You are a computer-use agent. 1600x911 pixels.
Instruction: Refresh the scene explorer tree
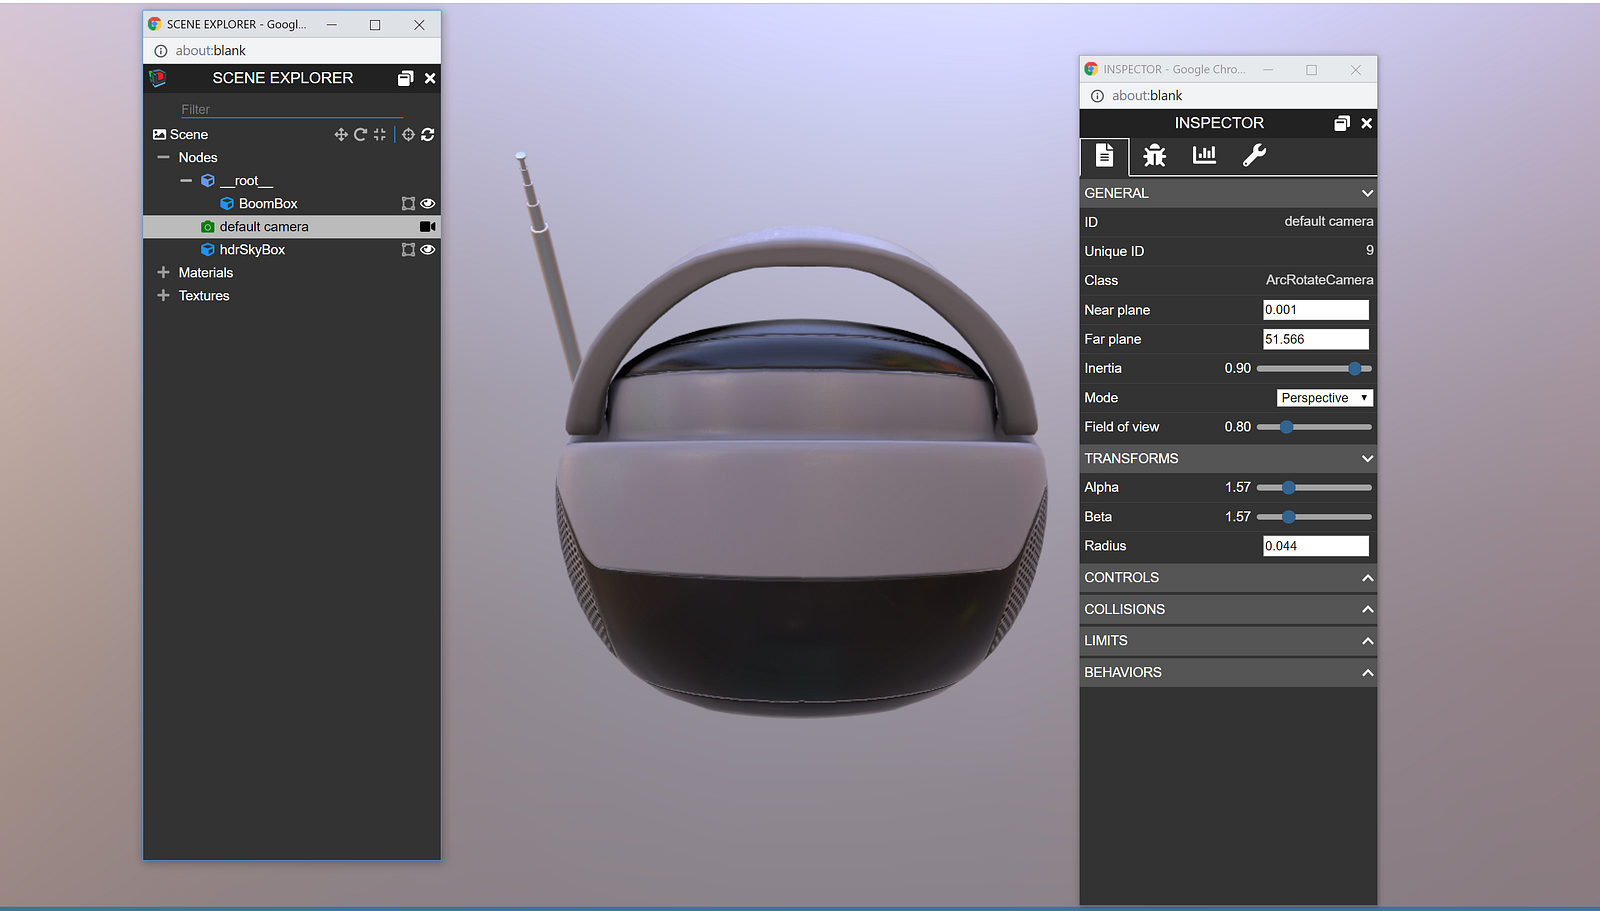(x=428, y=134)
